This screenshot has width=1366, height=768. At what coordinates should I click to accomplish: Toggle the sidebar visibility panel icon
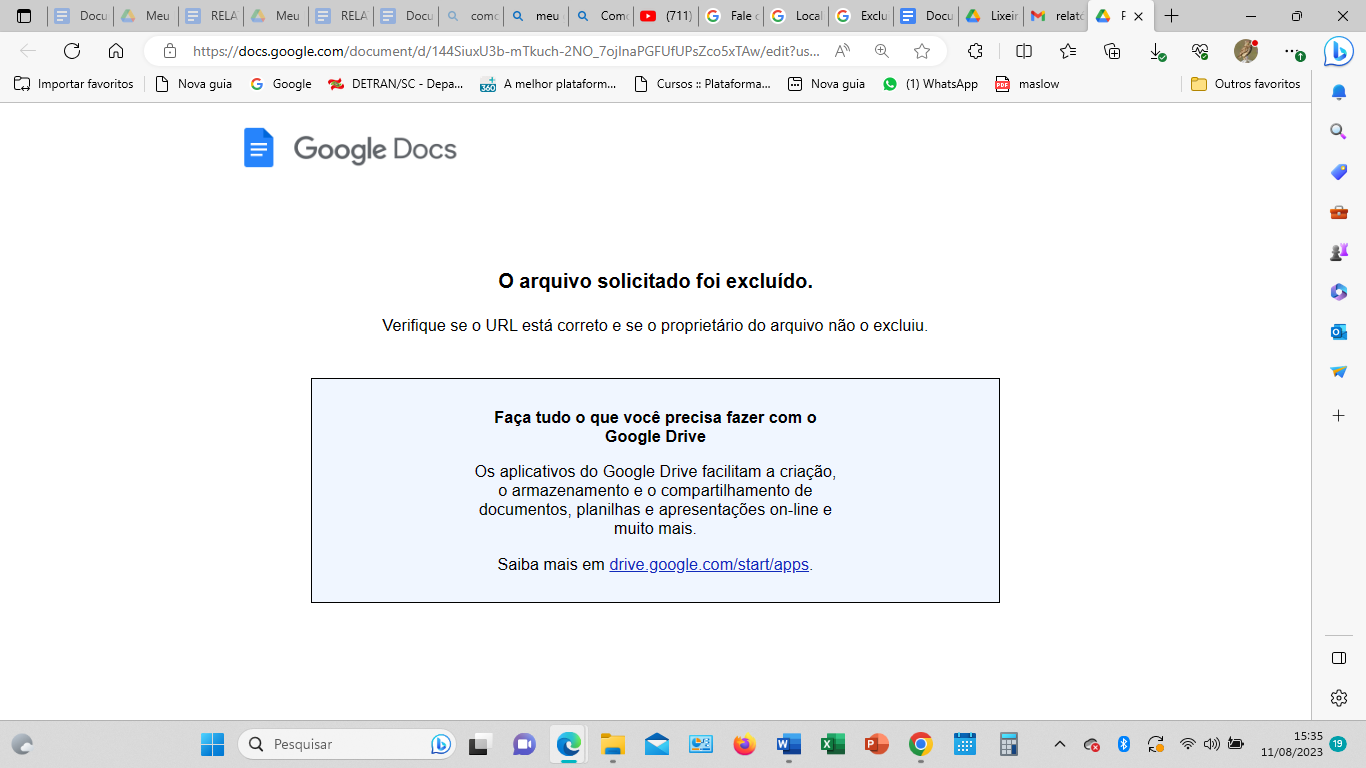click(1338, 658)
